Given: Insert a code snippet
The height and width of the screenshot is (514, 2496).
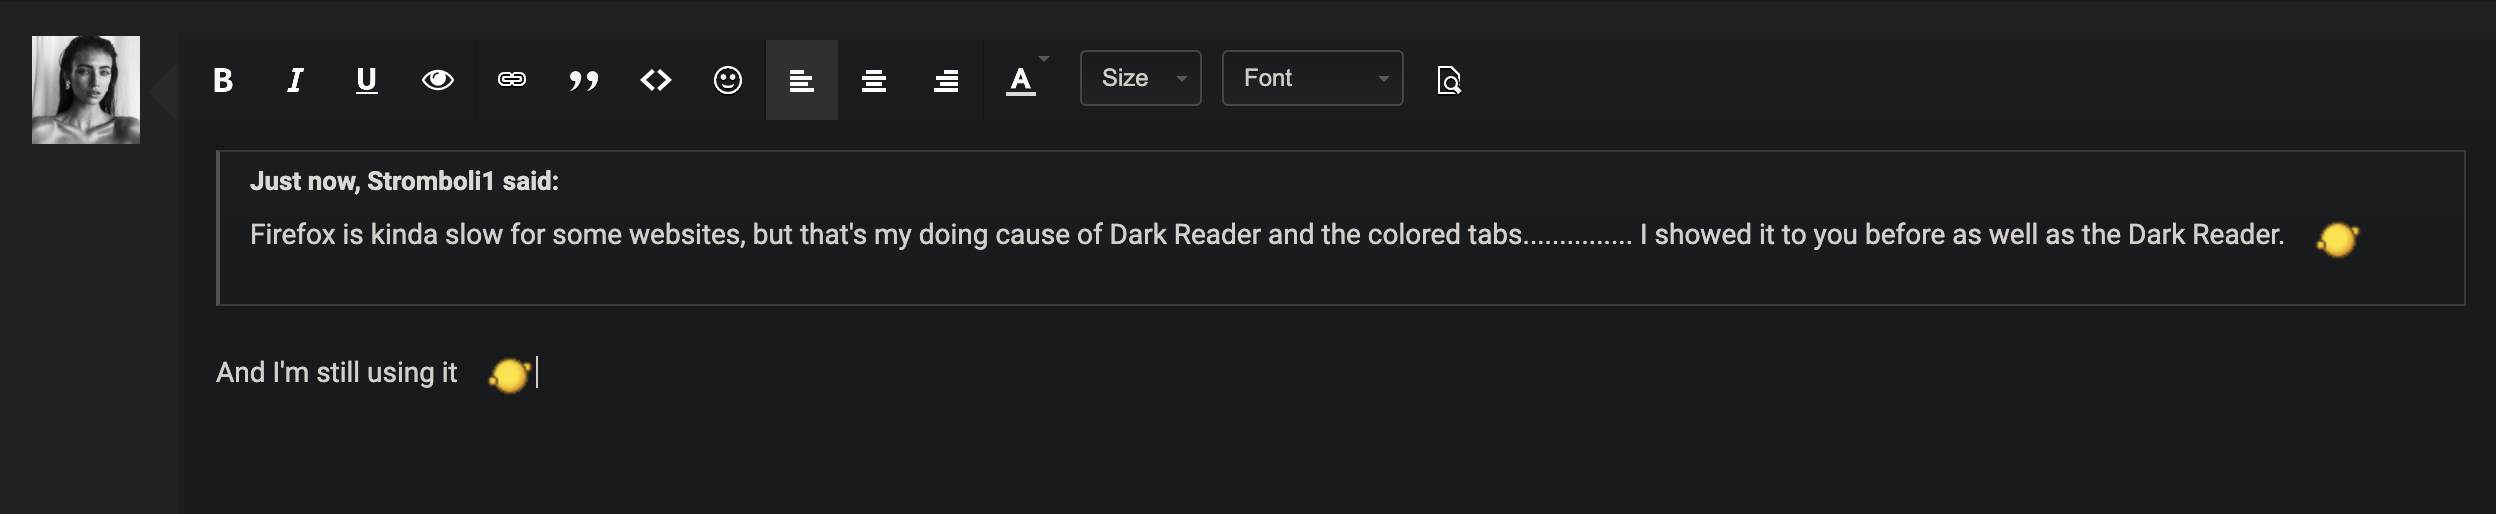Looking at the screenshot, I should click(x=656, y=80).
